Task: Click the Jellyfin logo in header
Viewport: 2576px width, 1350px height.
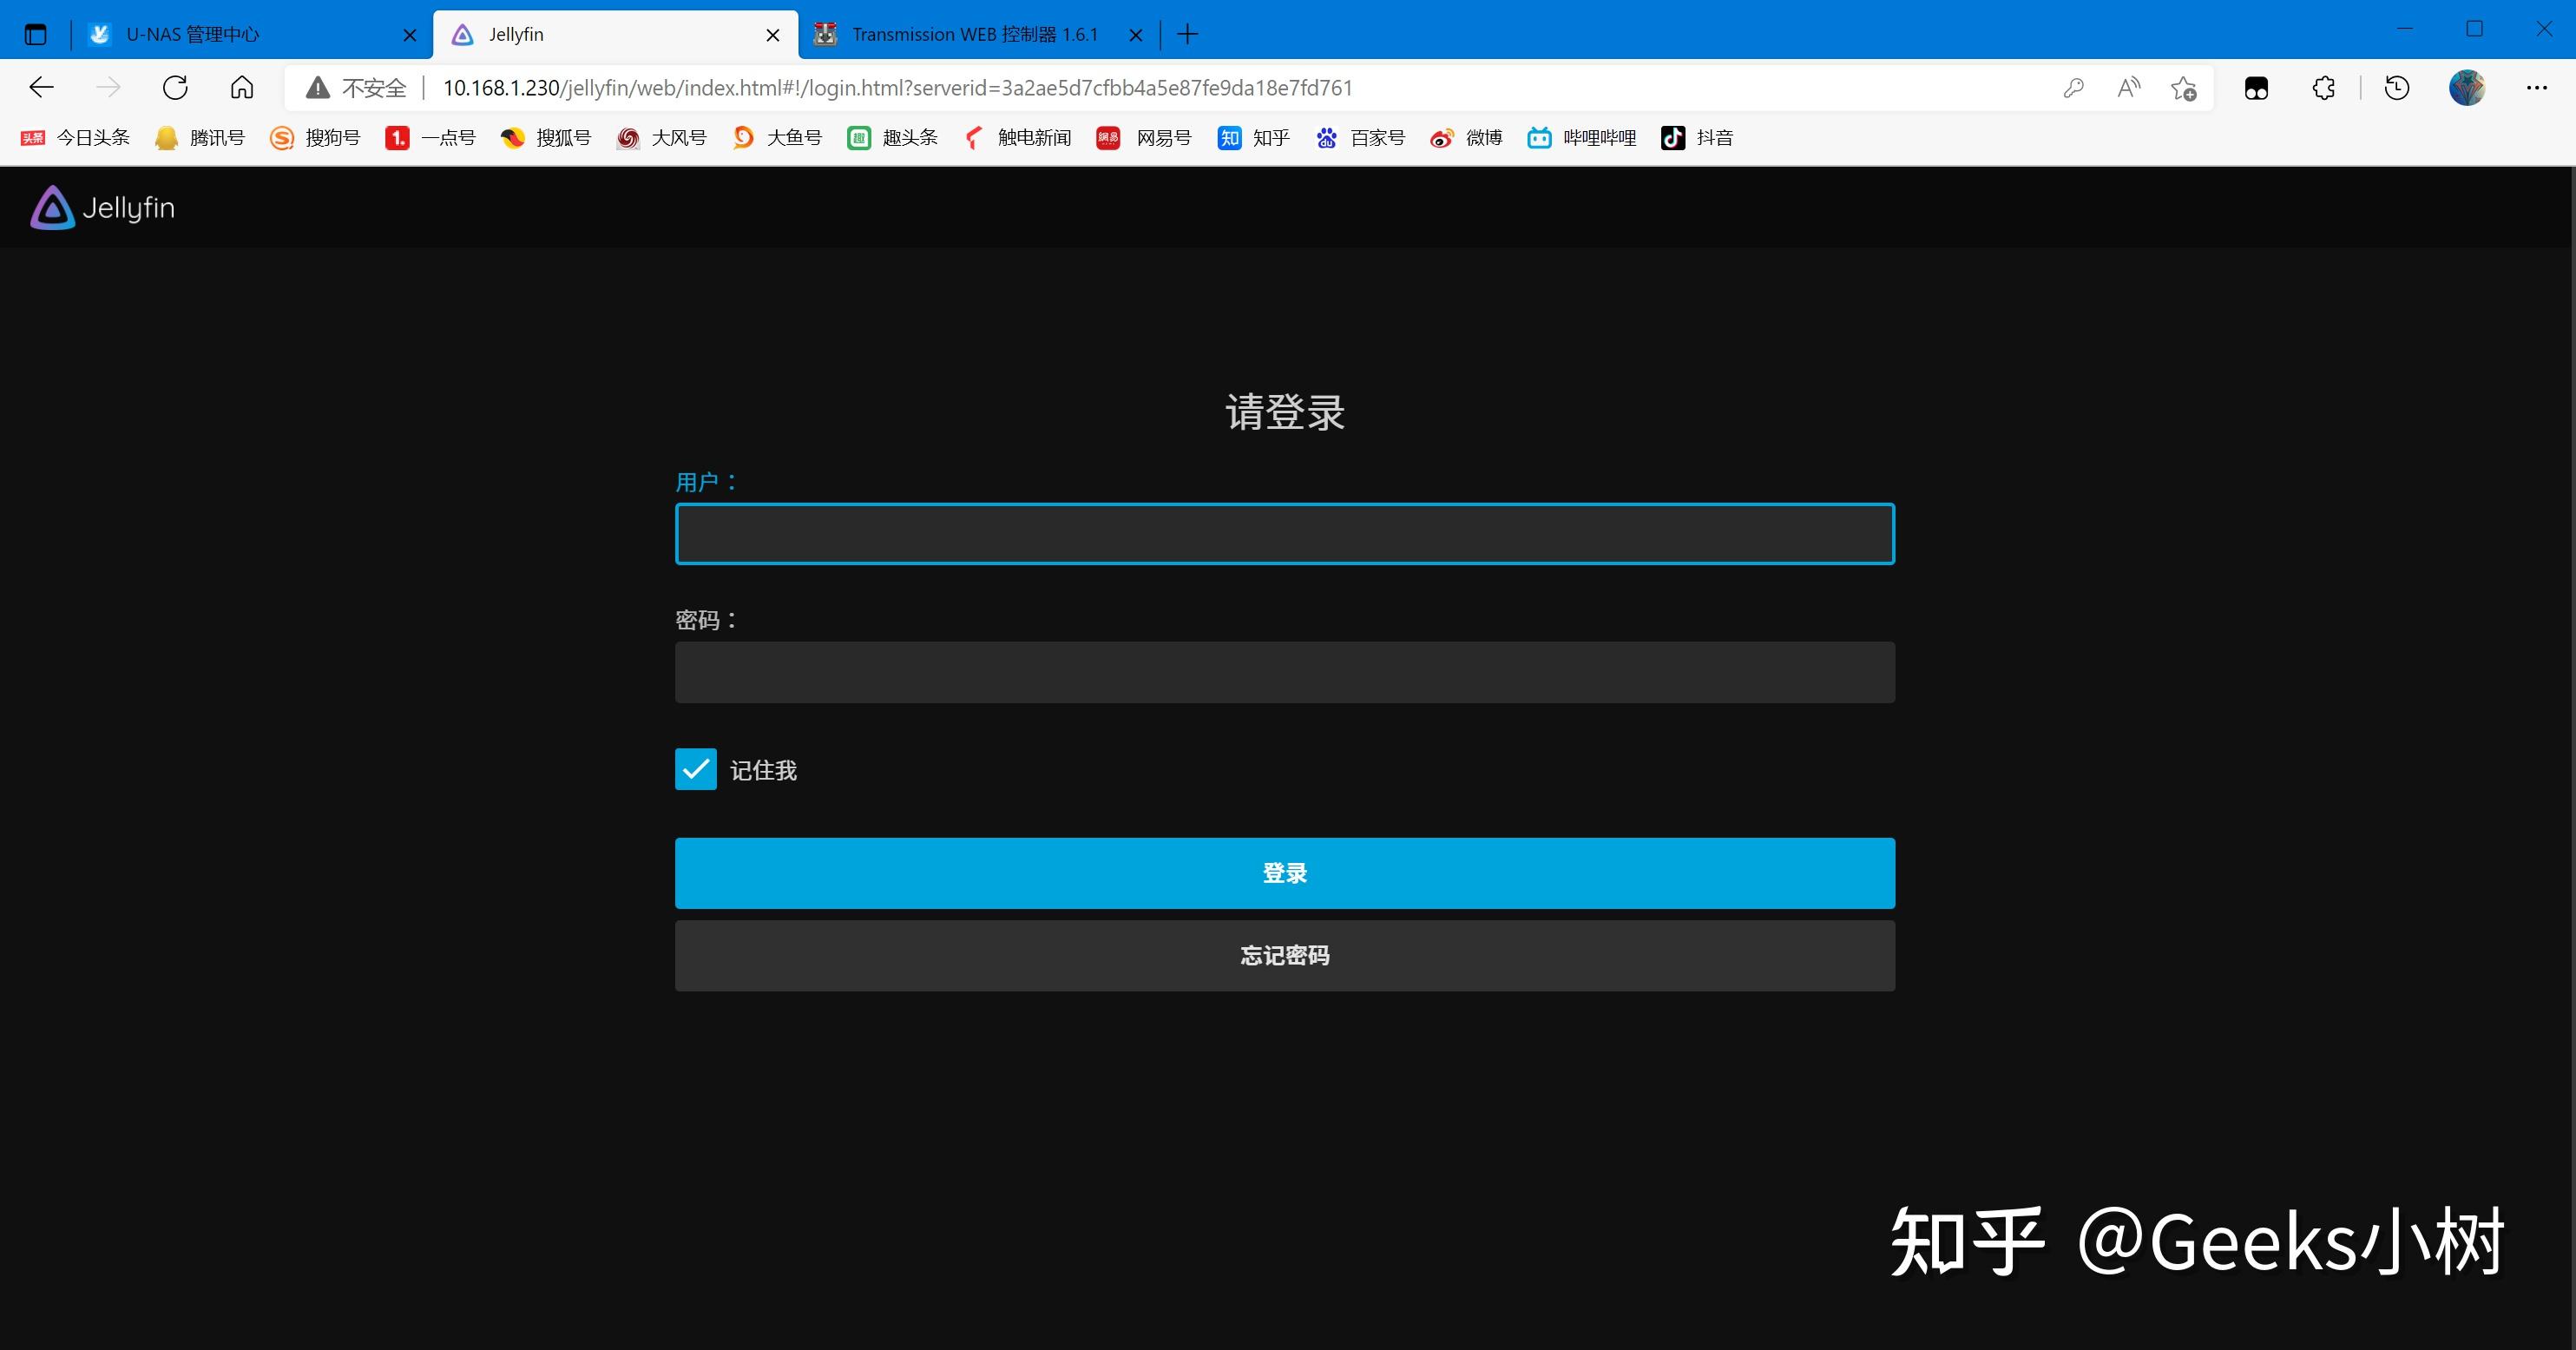Action: (102, 208)
